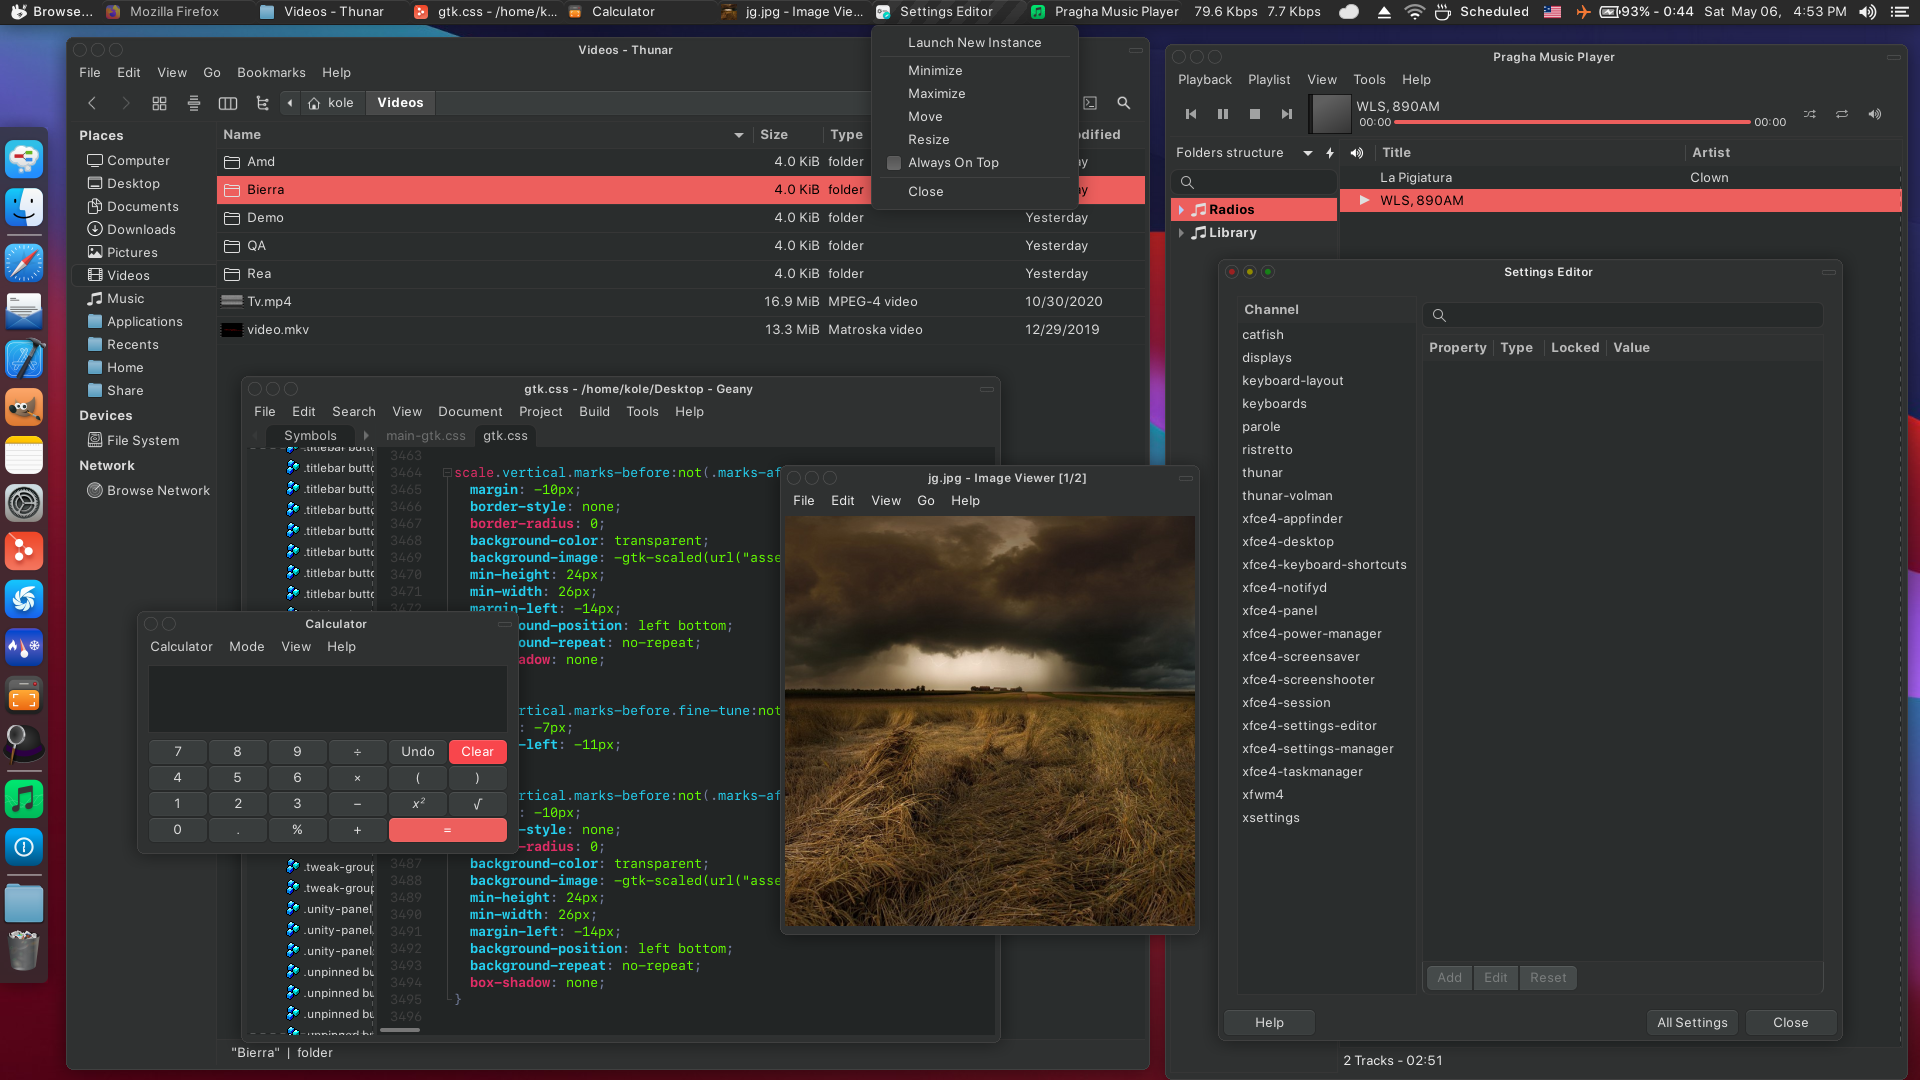Toggle shuffle mode in Pragha player
Image resolution: width=1920 pixels, height=1080 pixels.
point(1810,114)
